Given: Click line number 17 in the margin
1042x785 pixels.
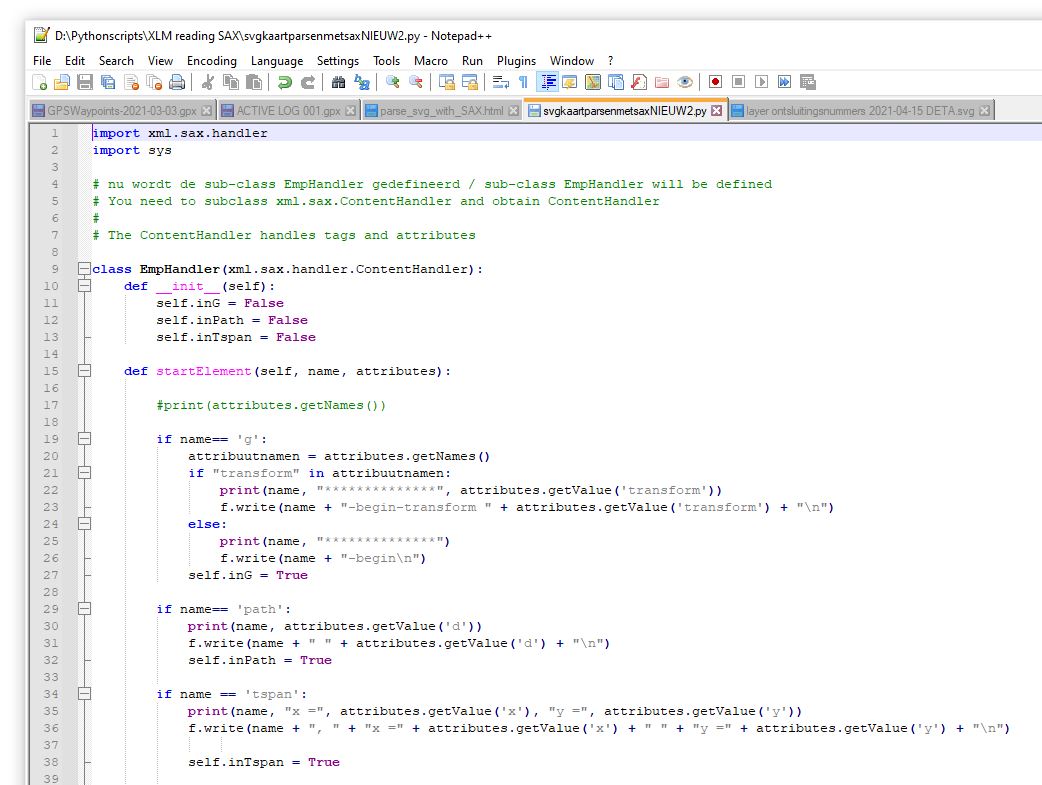Looking at the screenshot, I should [x=52, y=405].
